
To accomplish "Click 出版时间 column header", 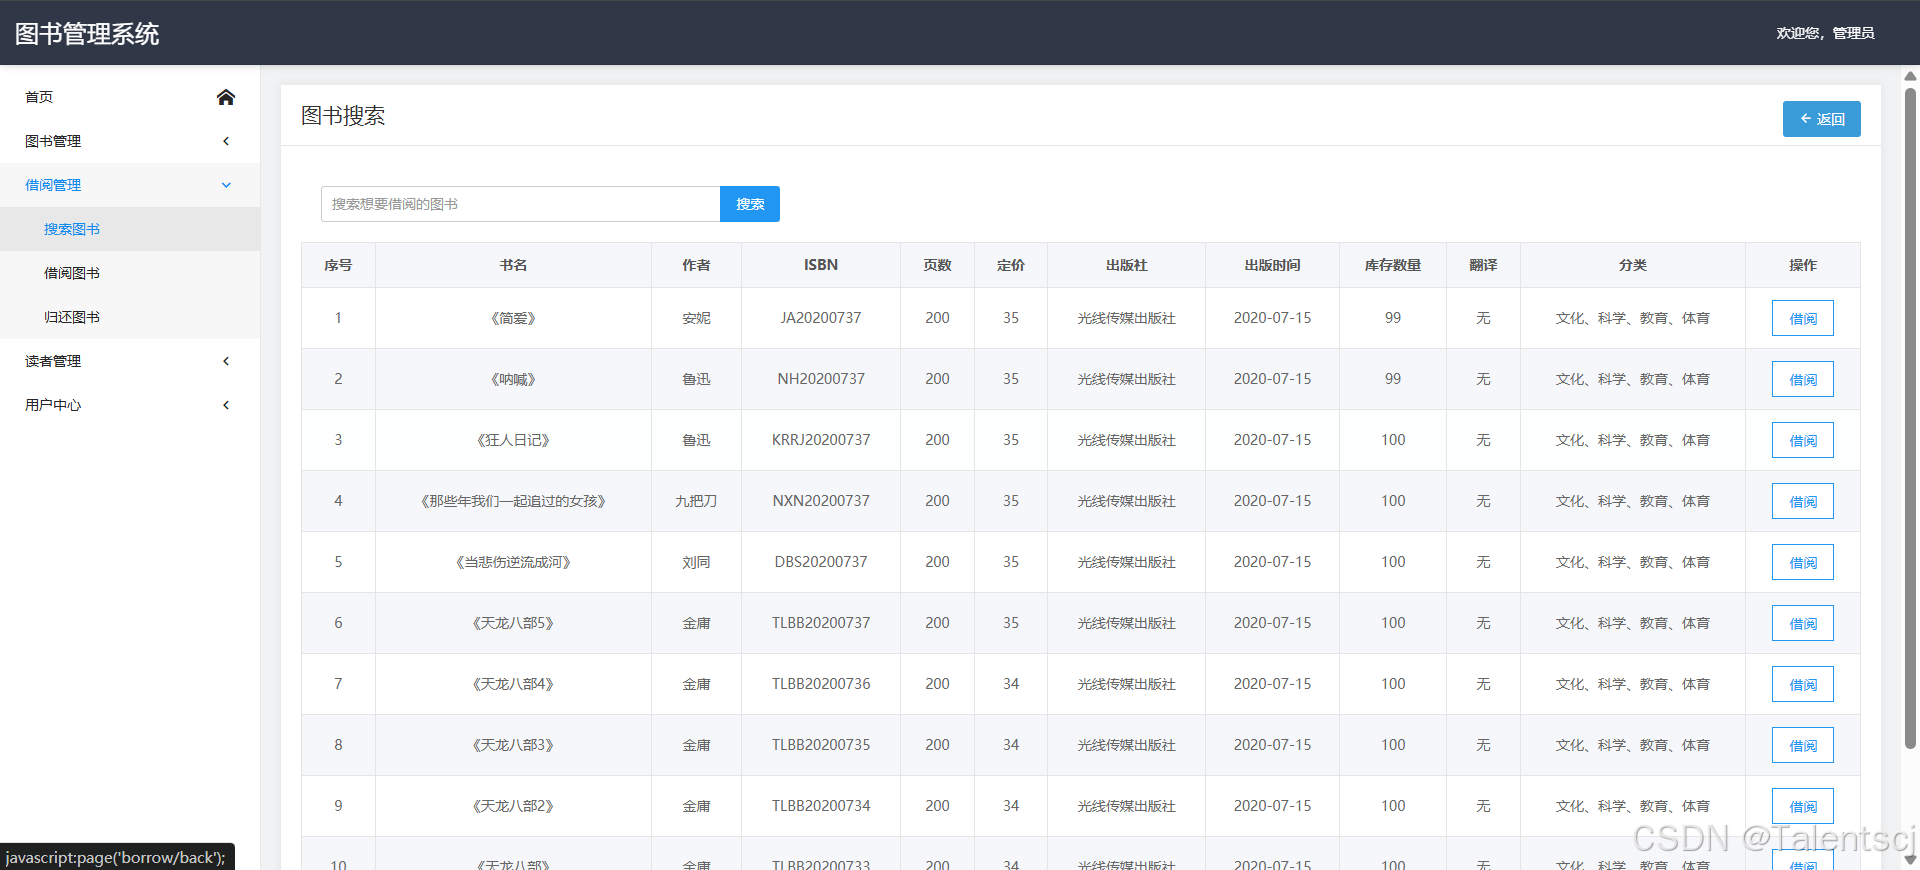I will (1272, 265).
